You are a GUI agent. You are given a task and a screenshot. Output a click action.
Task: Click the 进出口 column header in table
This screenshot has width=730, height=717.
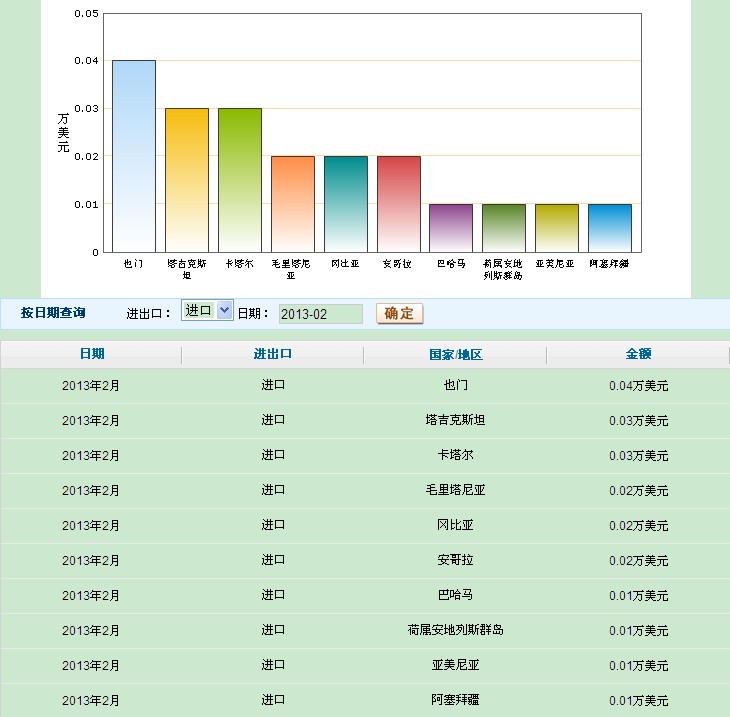[x=273, y=354]
